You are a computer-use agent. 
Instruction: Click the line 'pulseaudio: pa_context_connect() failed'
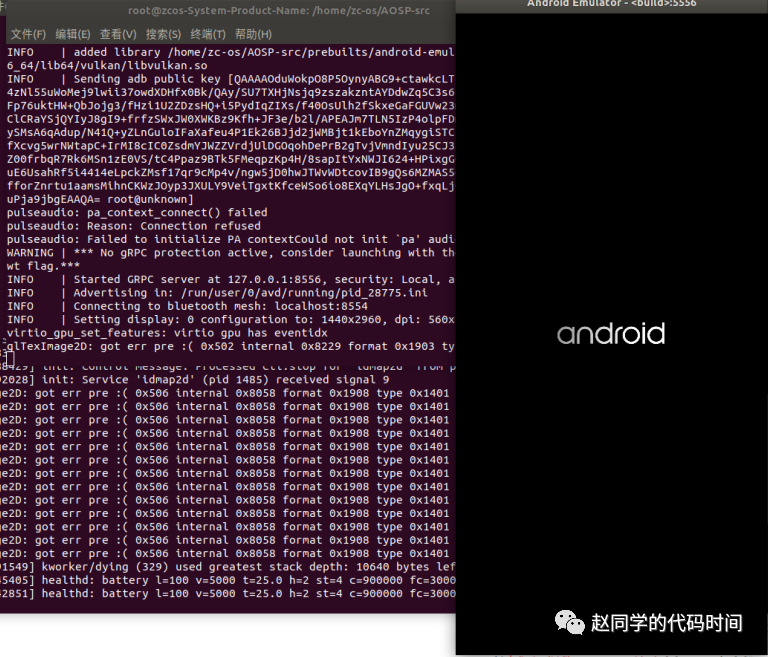(x=137, y=213)
